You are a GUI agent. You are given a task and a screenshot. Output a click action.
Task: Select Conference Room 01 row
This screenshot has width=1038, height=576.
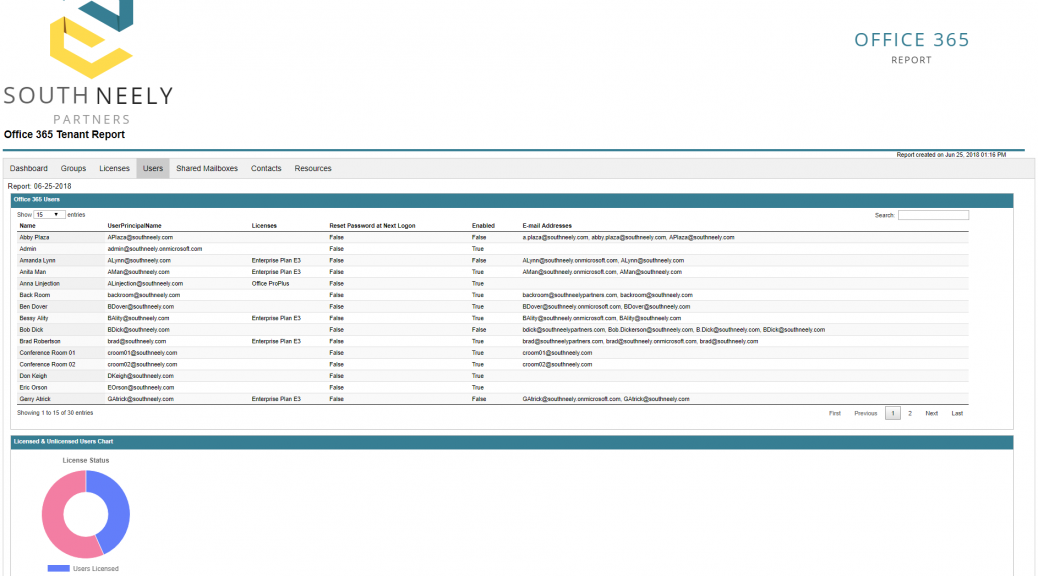click(x=493, y=353)
